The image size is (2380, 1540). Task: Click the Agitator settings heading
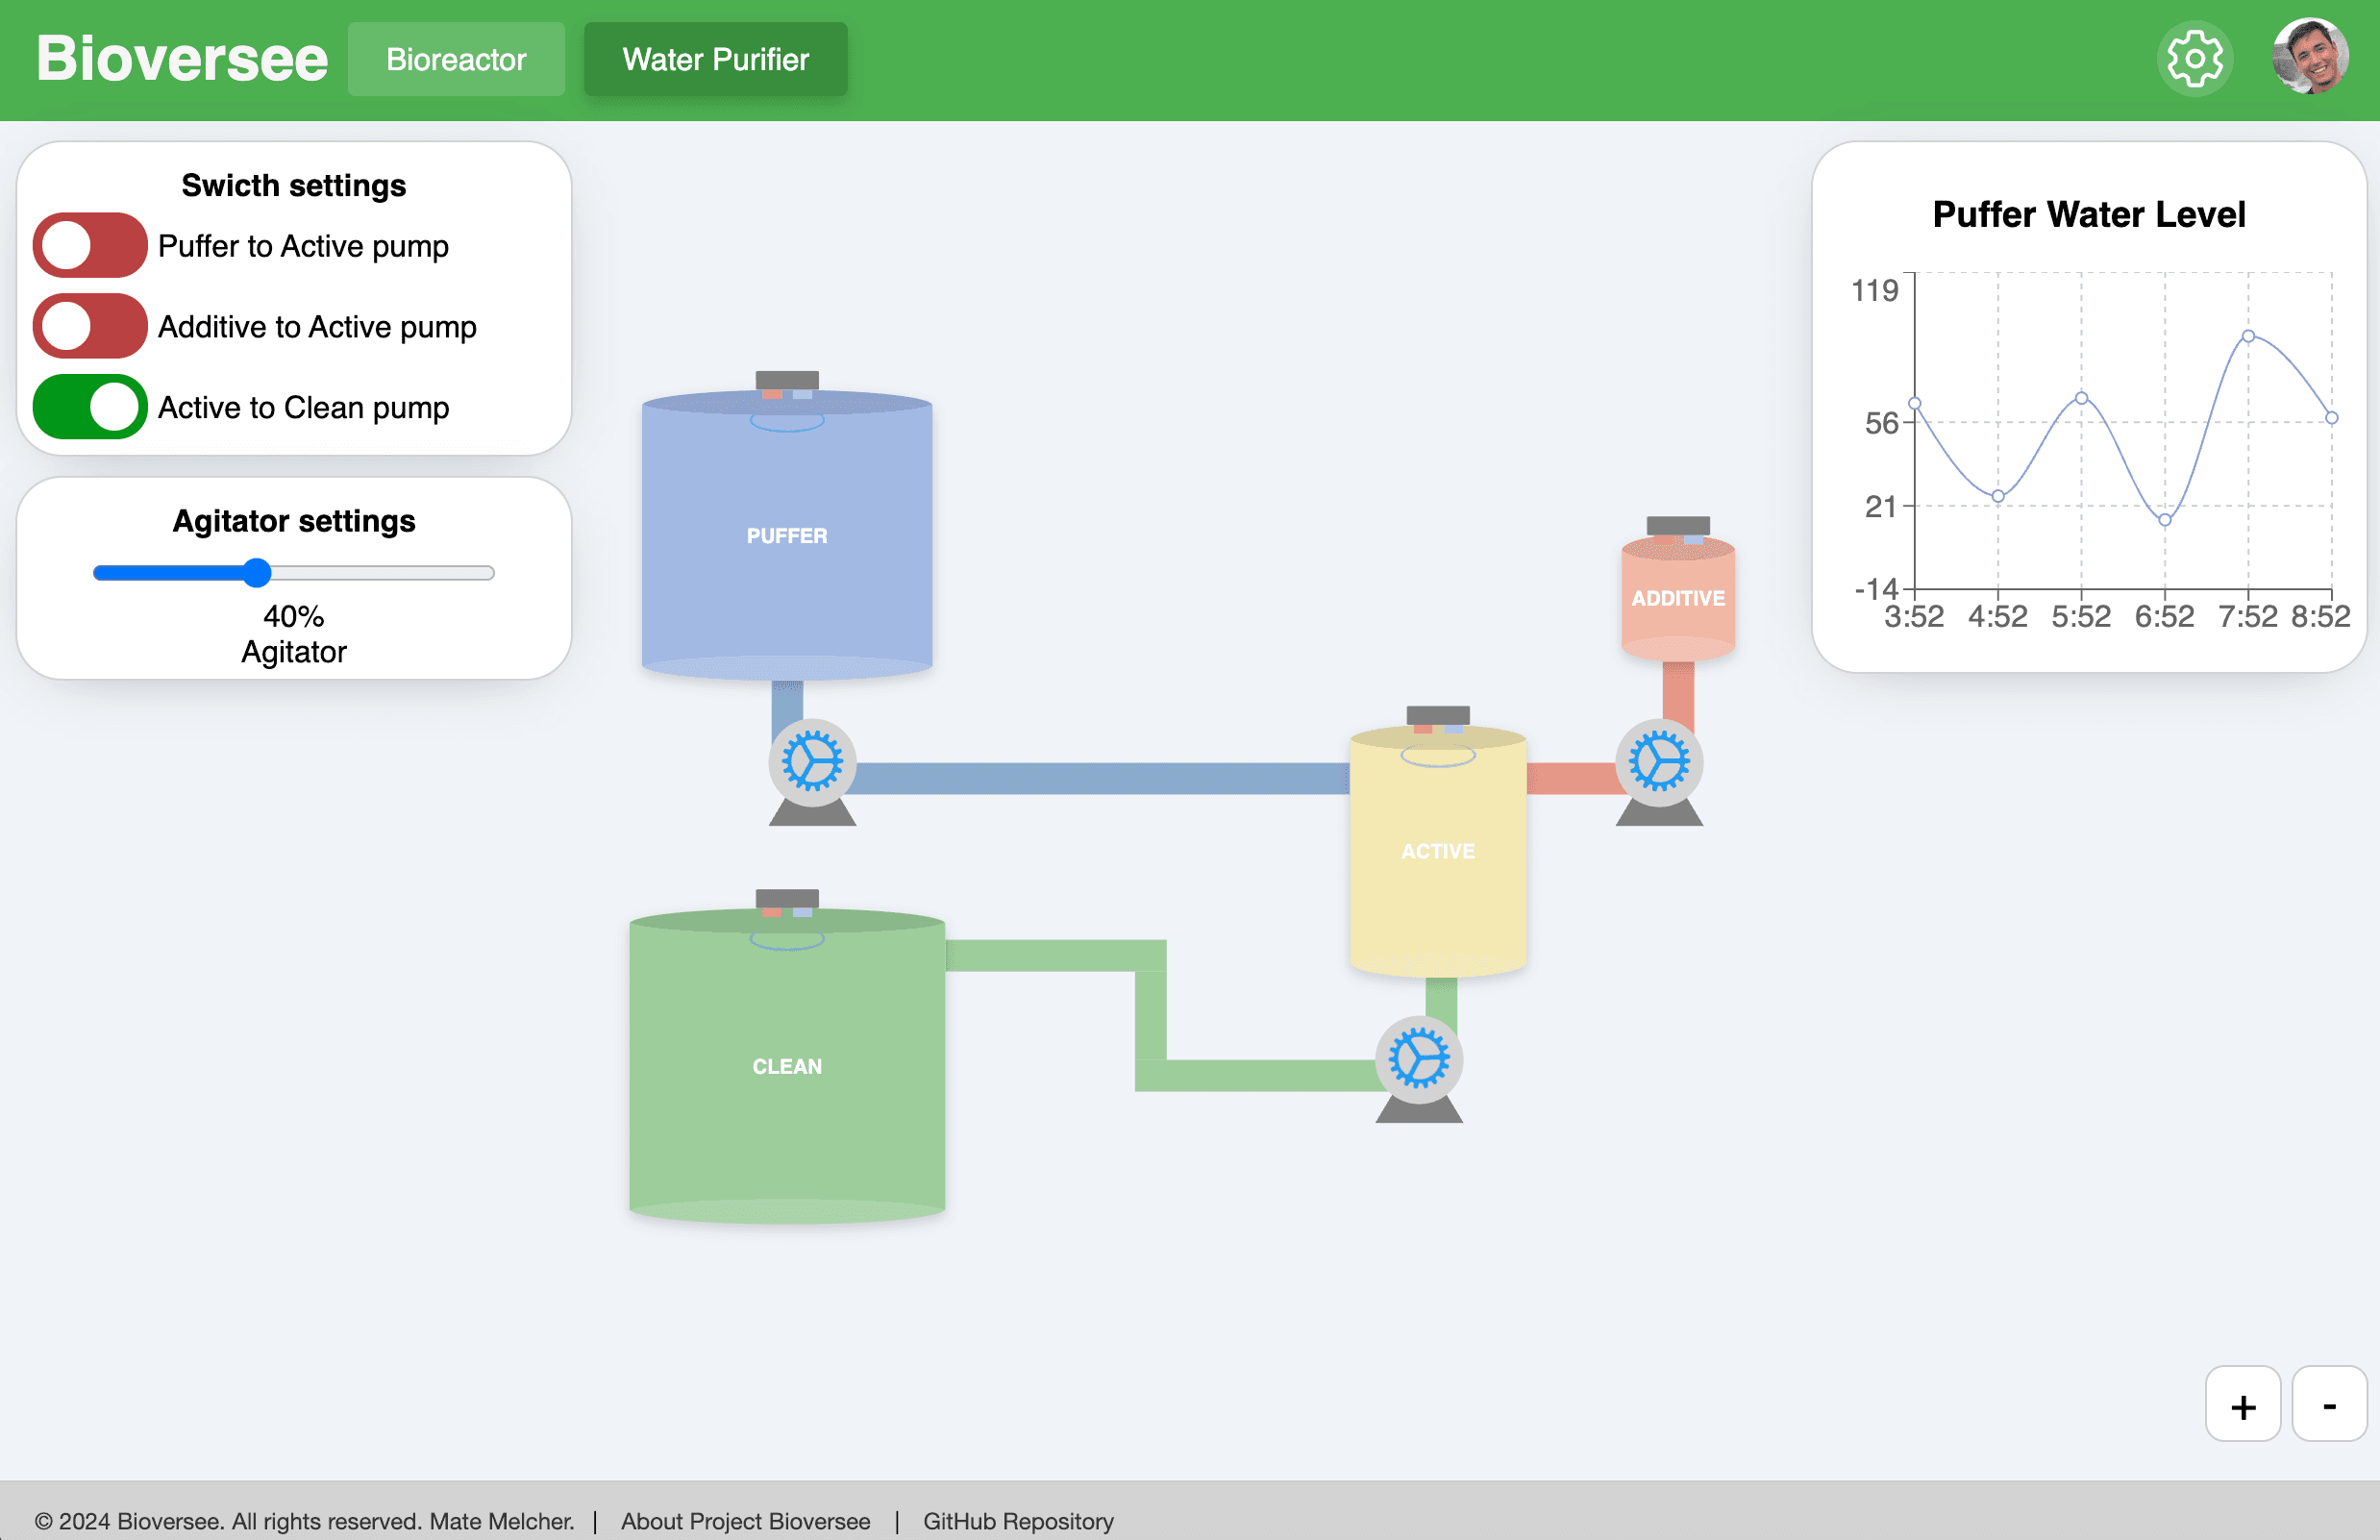[x=293, y=521]
